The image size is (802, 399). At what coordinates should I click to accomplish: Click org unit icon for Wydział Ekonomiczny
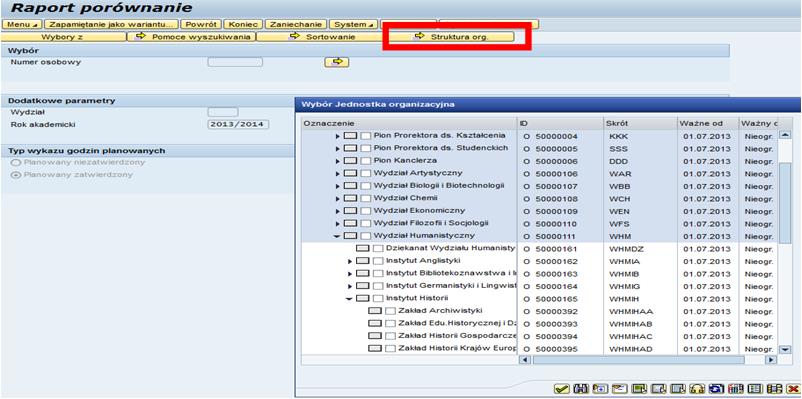(x=350, y=211)
